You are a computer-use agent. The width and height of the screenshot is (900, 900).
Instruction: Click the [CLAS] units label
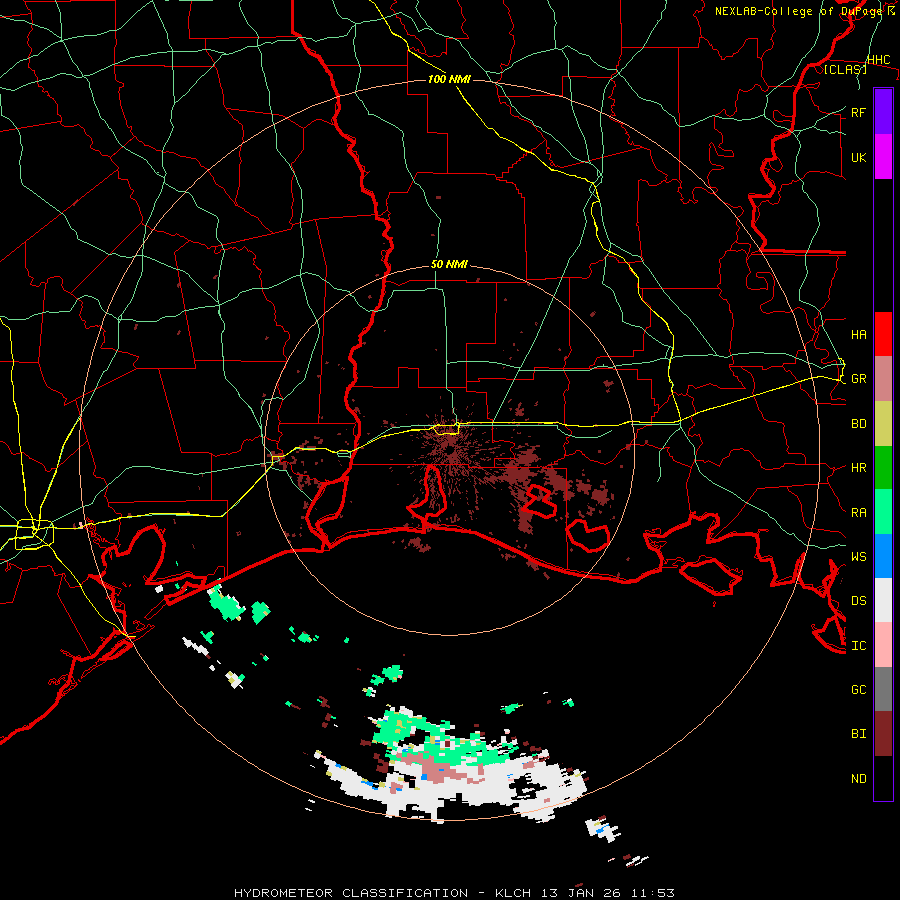(x=845, y=70)
